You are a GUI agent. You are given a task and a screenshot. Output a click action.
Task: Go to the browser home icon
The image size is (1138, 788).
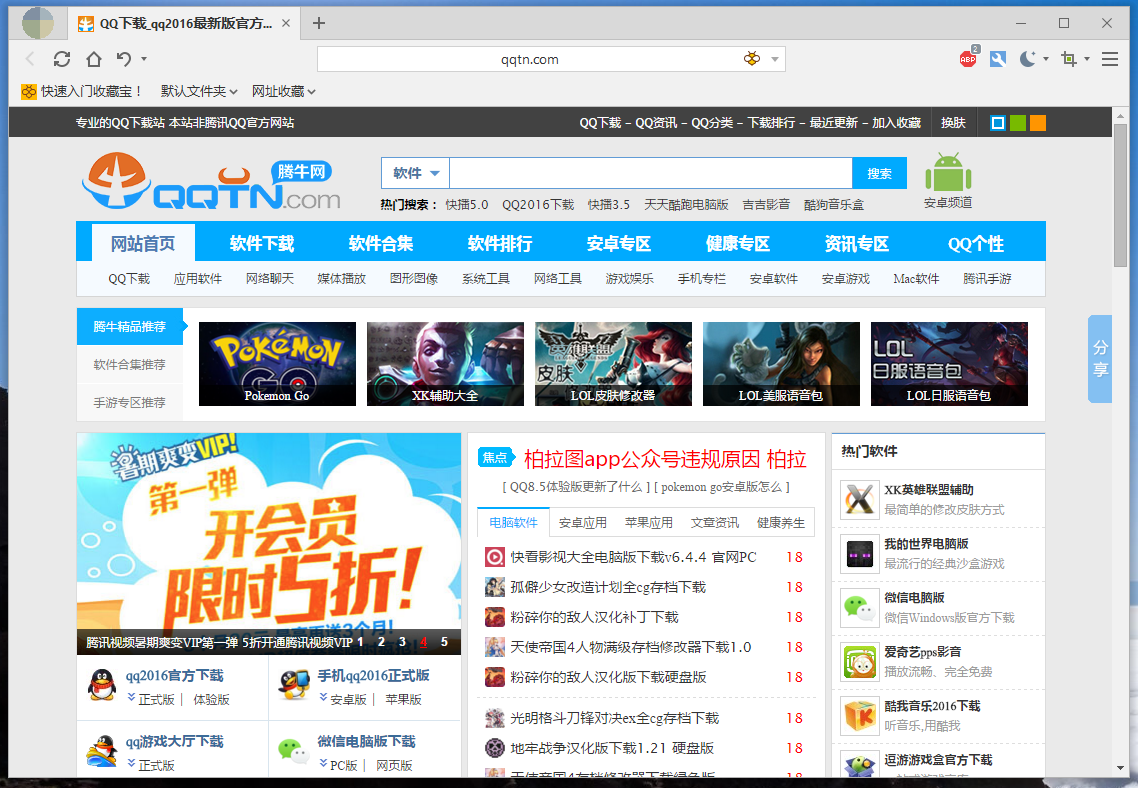94,59
